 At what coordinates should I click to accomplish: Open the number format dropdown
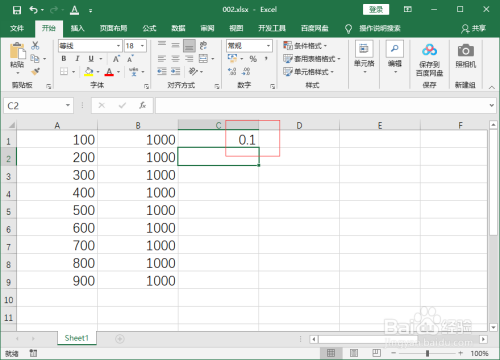pos(268,46)
